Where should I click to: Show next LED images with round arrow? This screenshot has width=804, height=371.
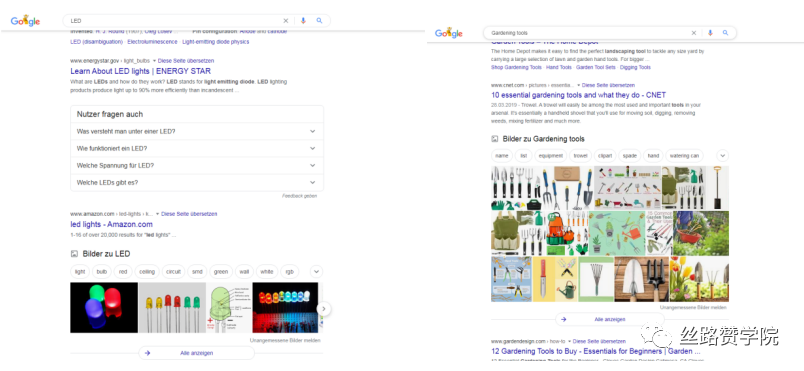[x=324, y=309]
